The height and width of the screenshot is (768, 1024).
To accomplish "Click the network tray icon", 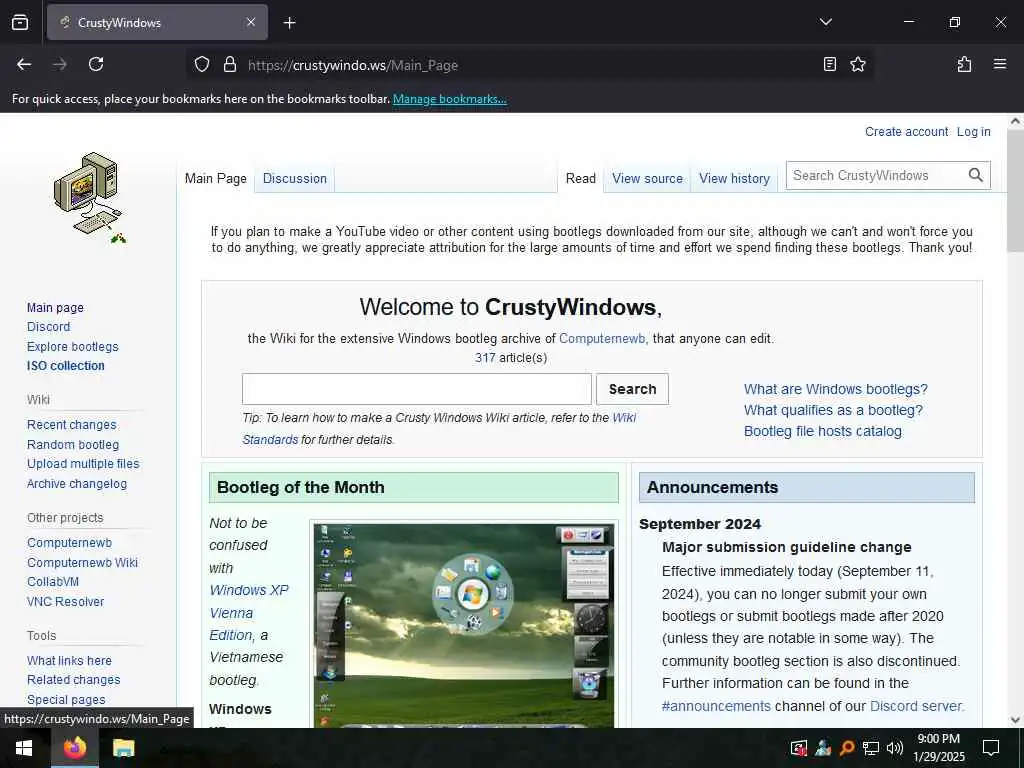I will pyautogui.click(x=871, y=748).
